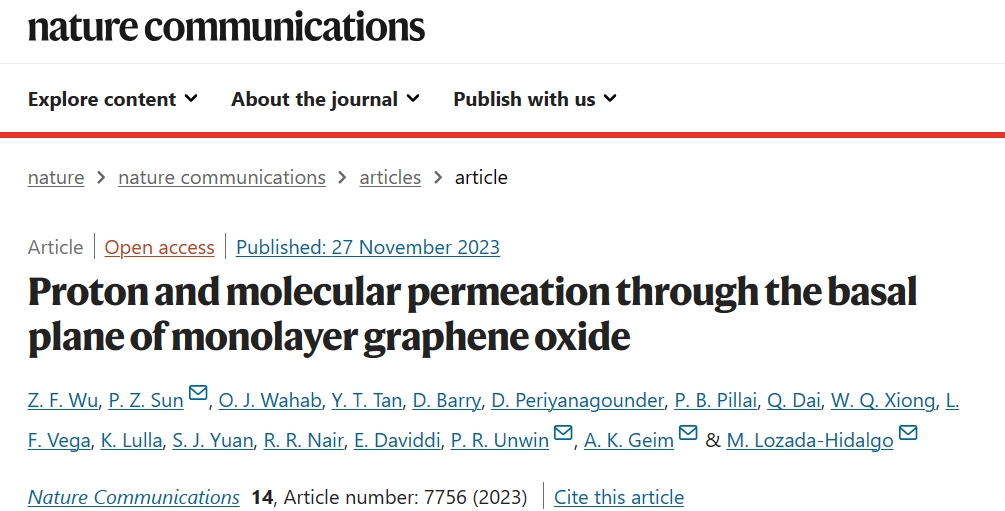The height and width of the screenshot is (511, 1005).
Task: Open author Z. F. Wu's profile
Action: 63,401
